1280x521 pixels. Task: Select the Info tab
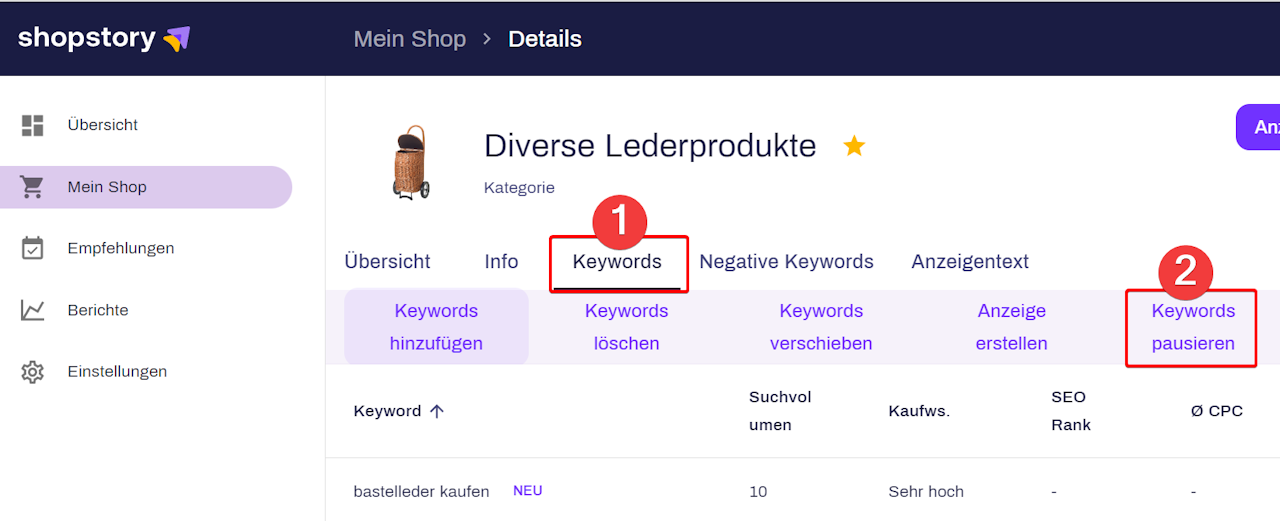(x=501, y=262)
